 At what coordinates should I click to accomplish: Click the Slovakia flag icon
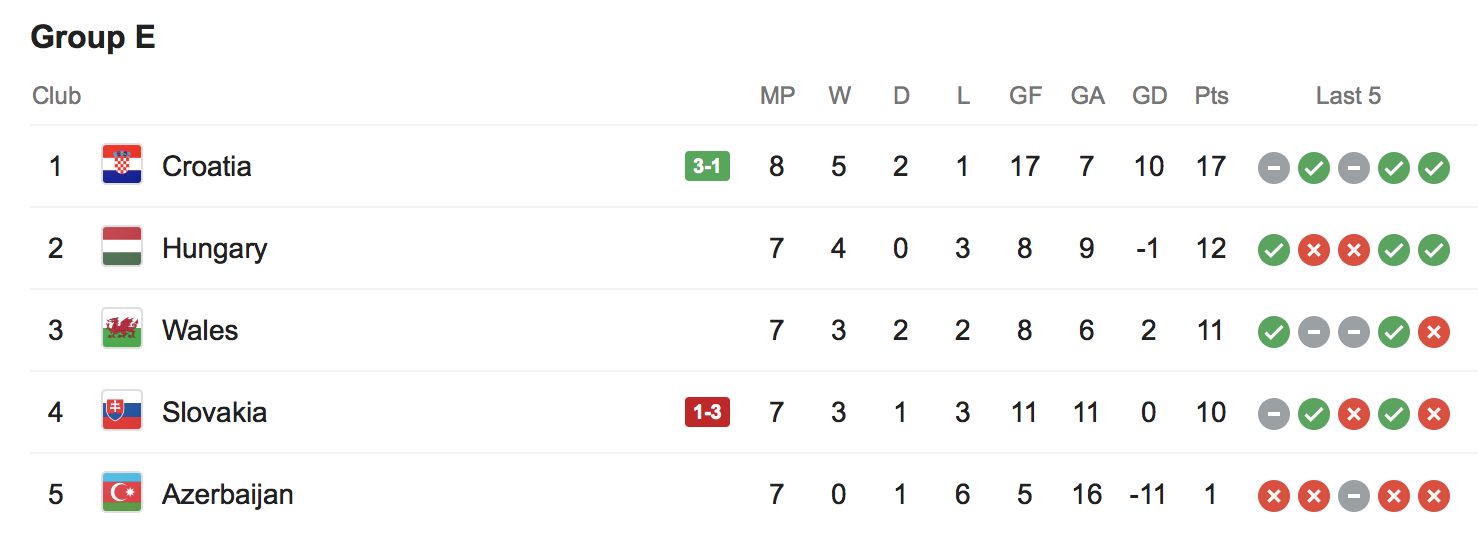(x=122, y=411)
